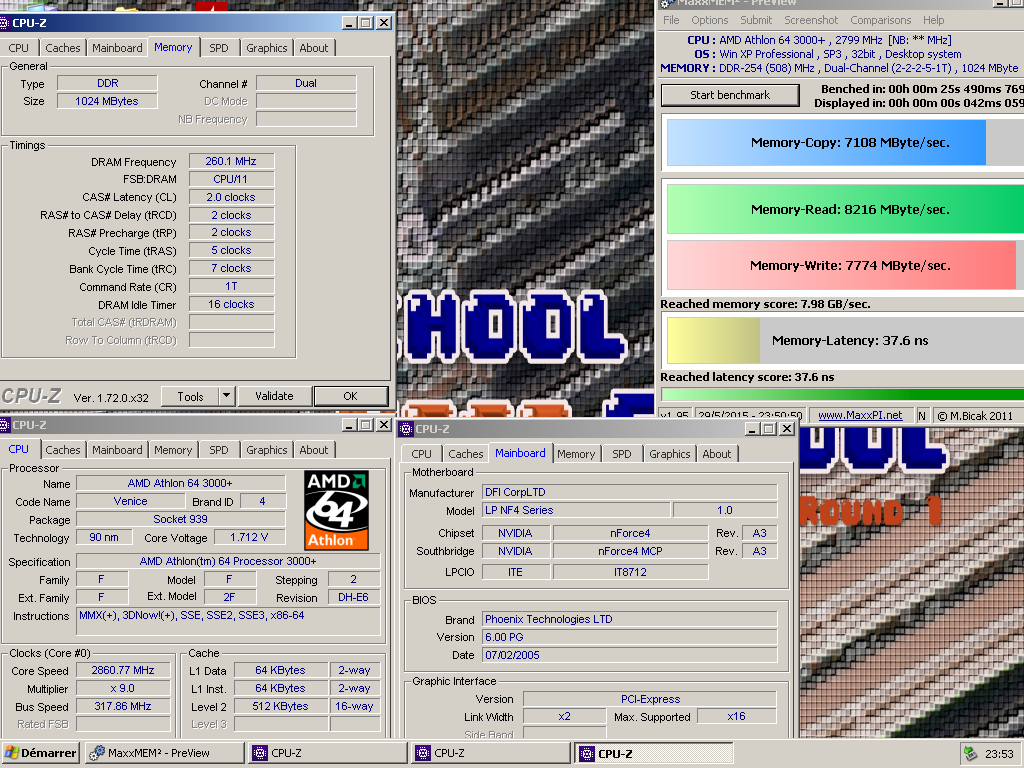Click the Démarrer start button
This screenshot has height=768, width=1024.
40,753
